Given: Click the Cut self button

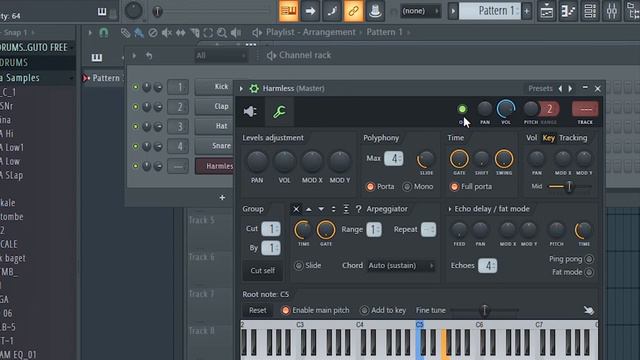Looking at the screenshot, I should (x=262, y=271).
